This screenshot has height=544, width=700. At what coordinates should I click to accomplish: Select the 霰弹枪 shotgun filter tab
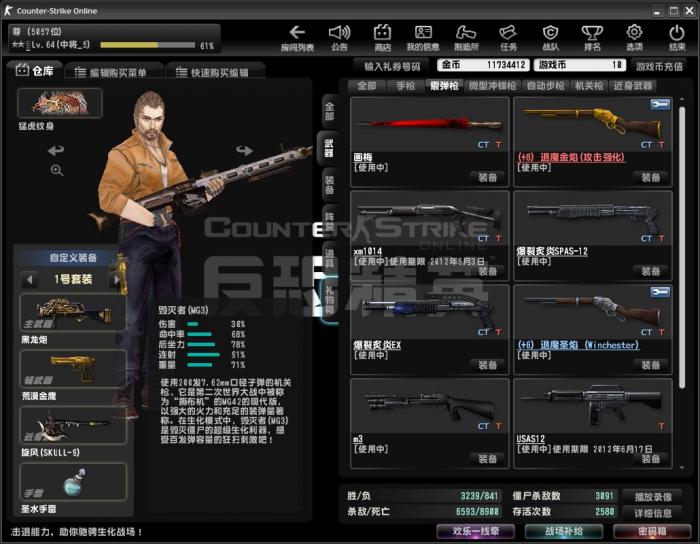point(444,86)
